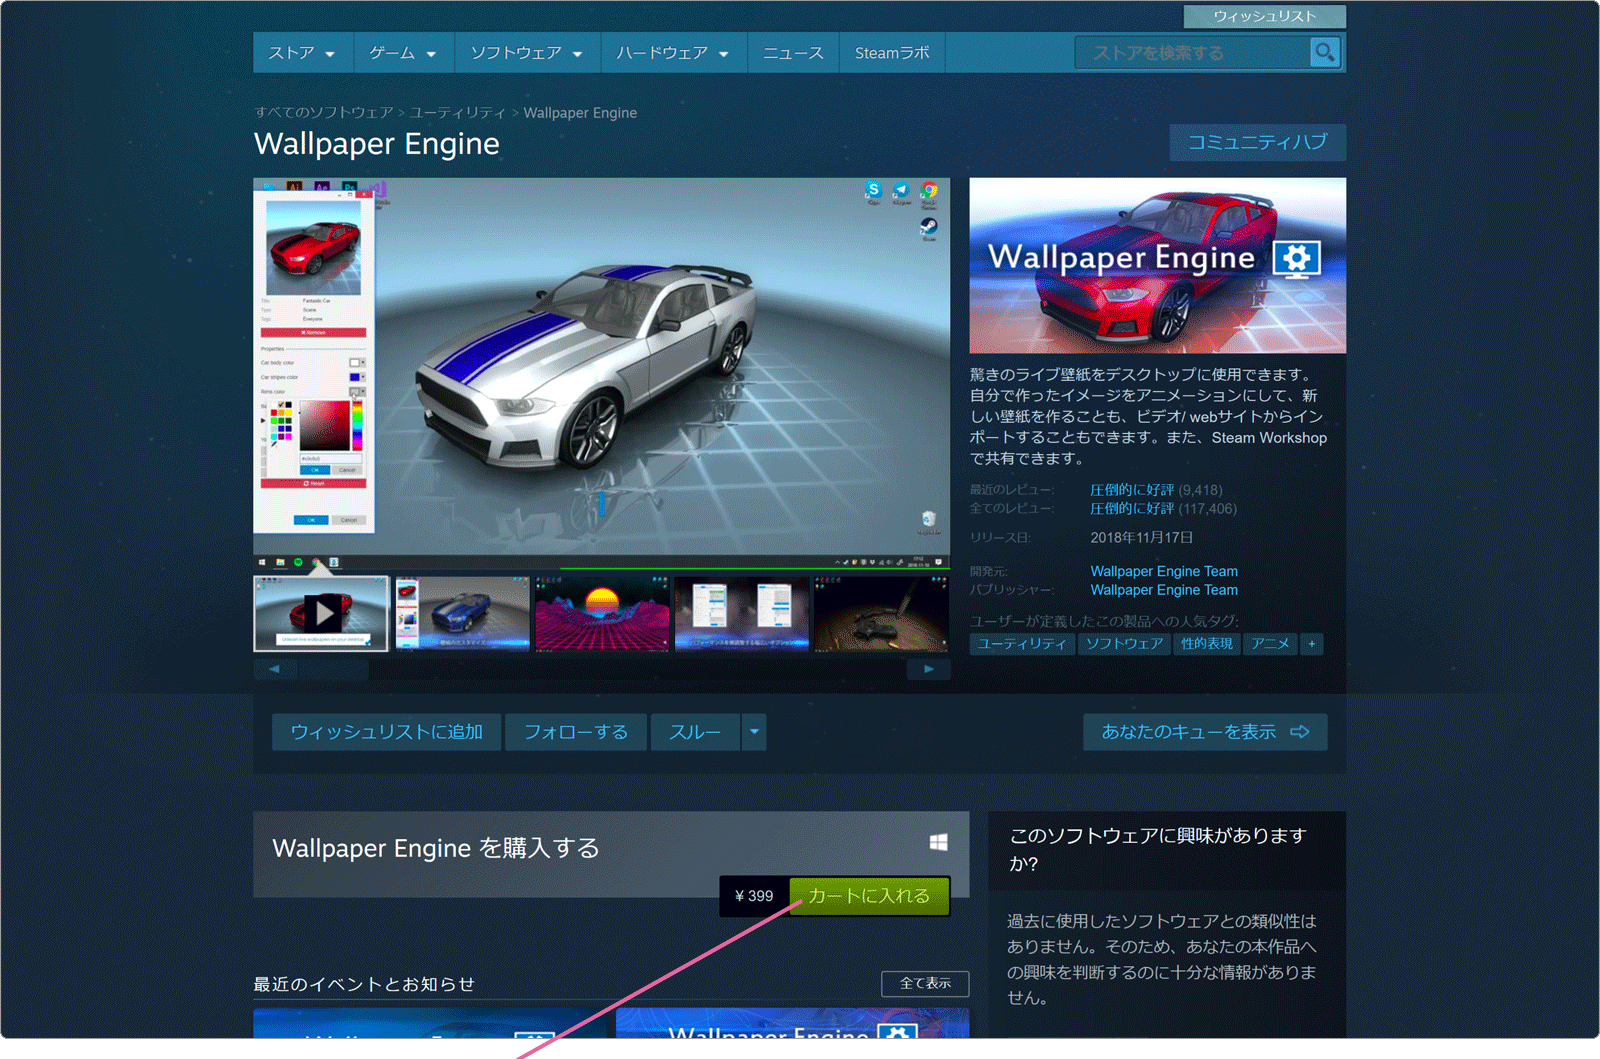Select the two-editor-windows screenshot thumbnail
Viewport: 1600px width, 1059px height.
(x=741, y=613)
